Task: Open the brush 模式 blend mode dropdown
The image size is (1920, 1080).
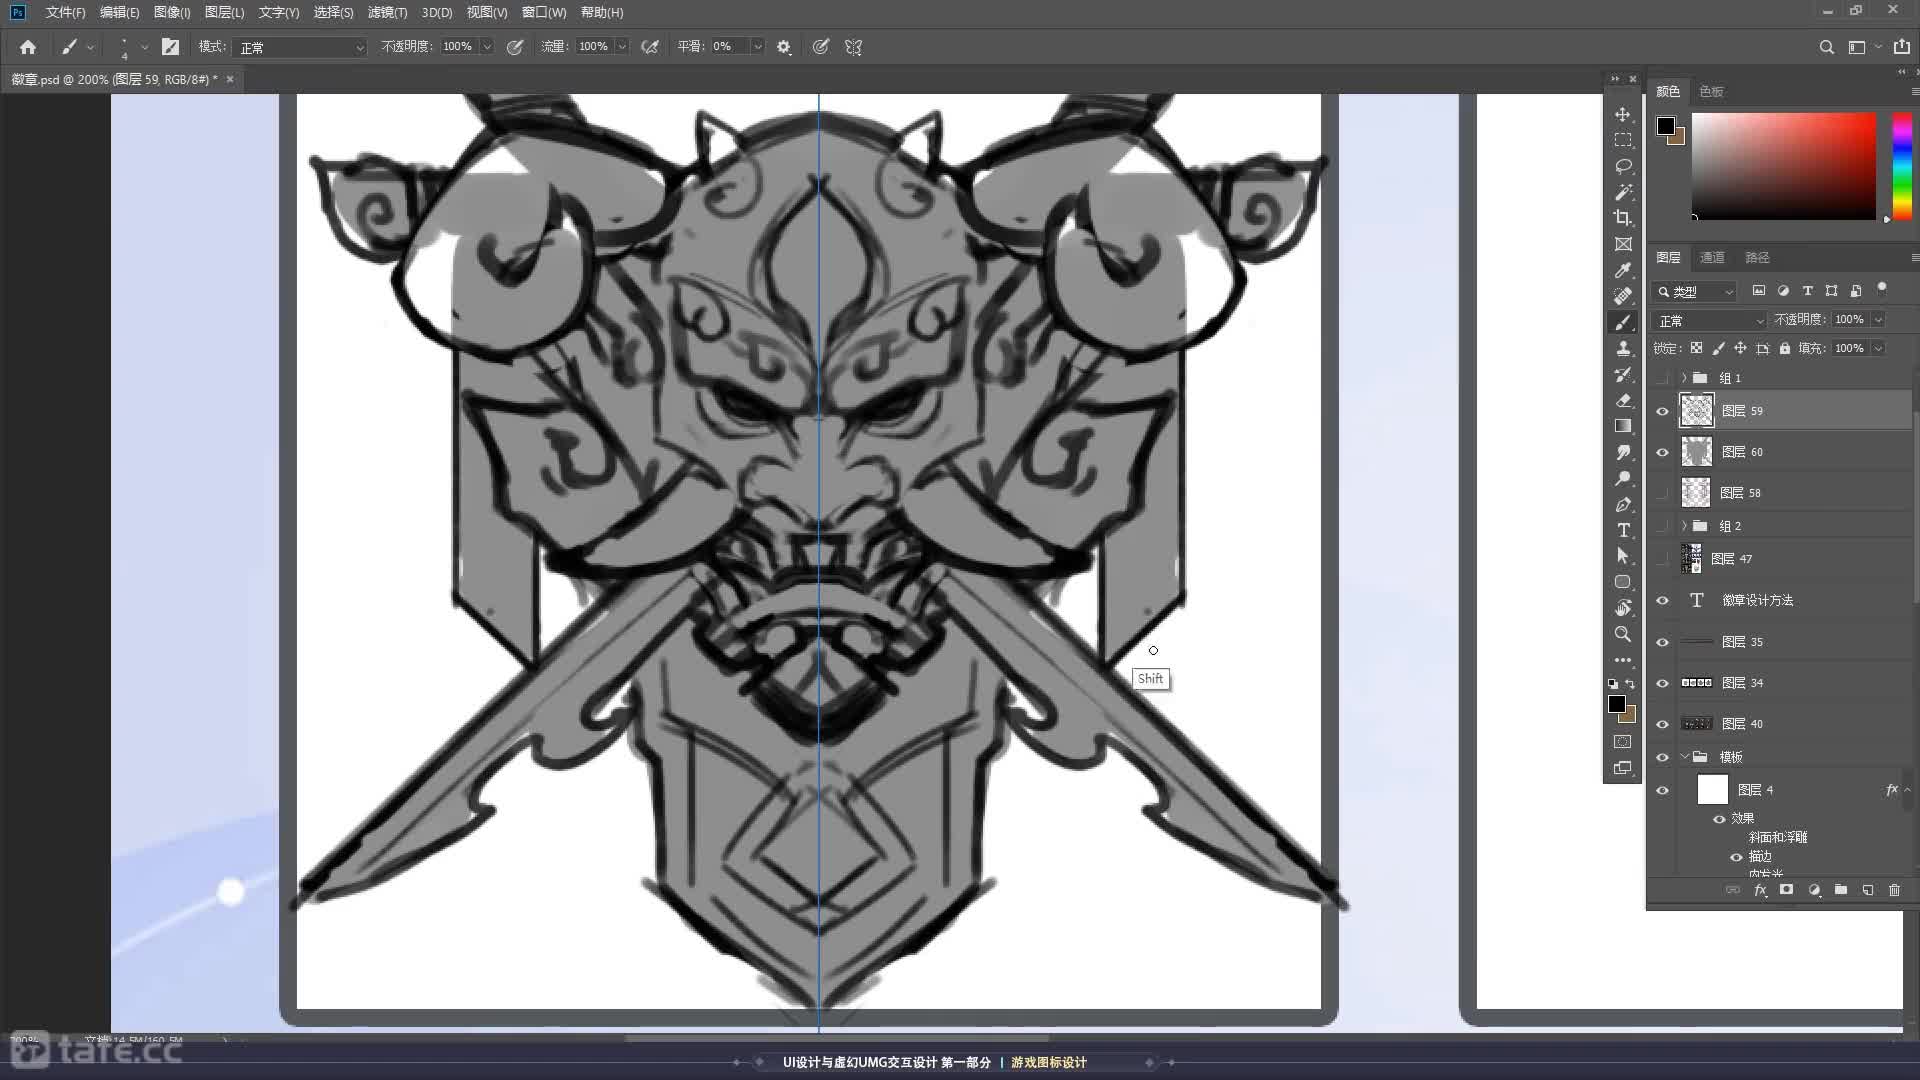Action: point(300,47)
